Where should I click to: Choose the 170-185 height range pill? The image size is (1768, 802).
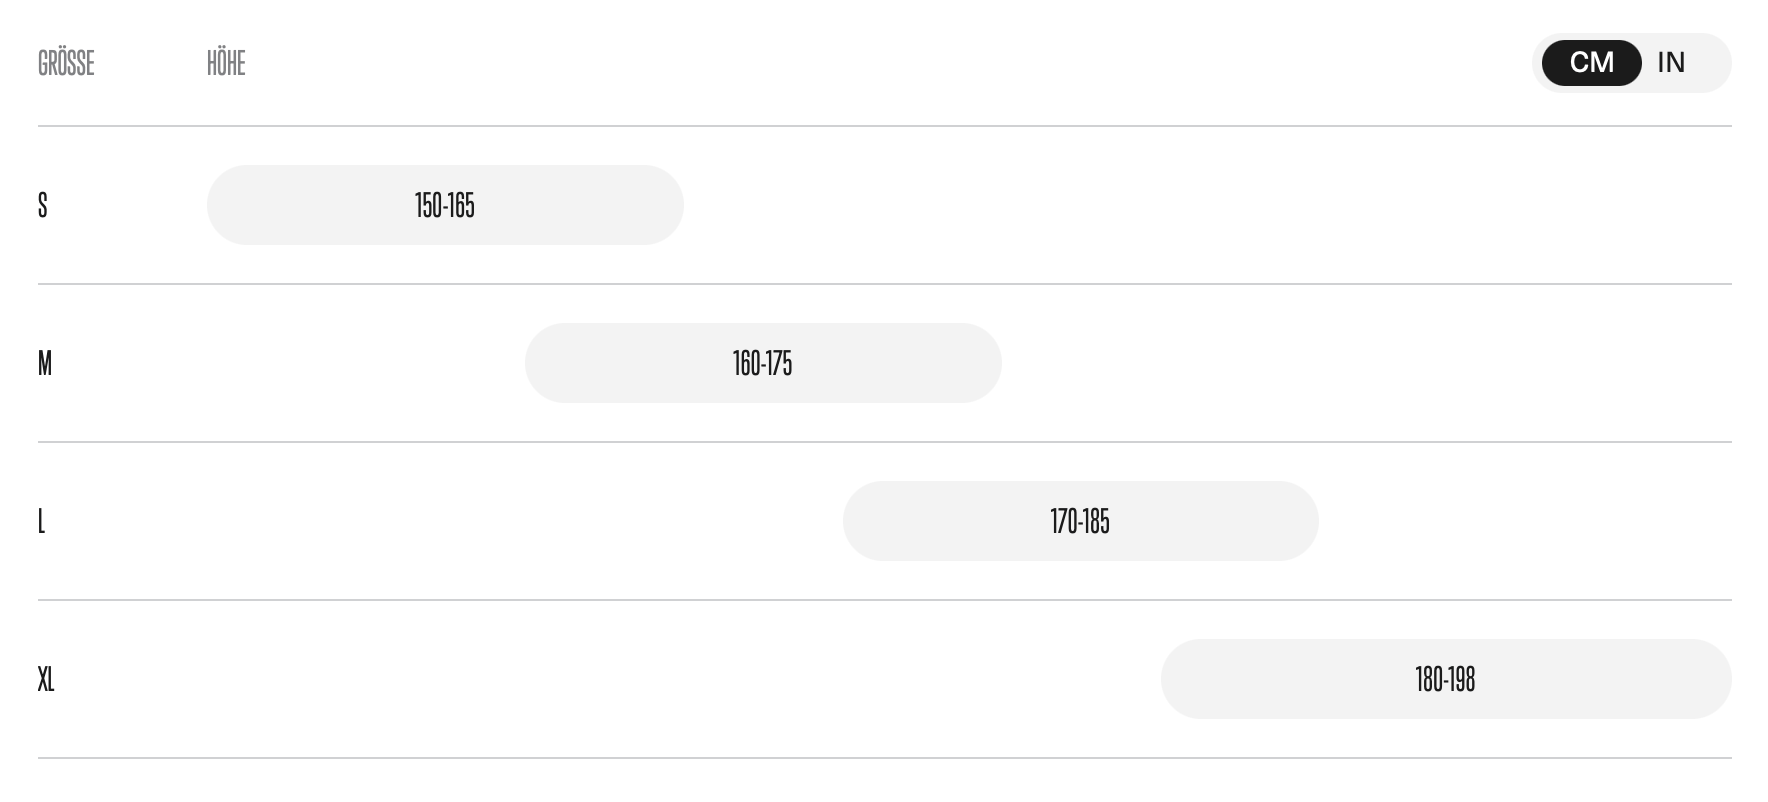[x=1081, y=521]
